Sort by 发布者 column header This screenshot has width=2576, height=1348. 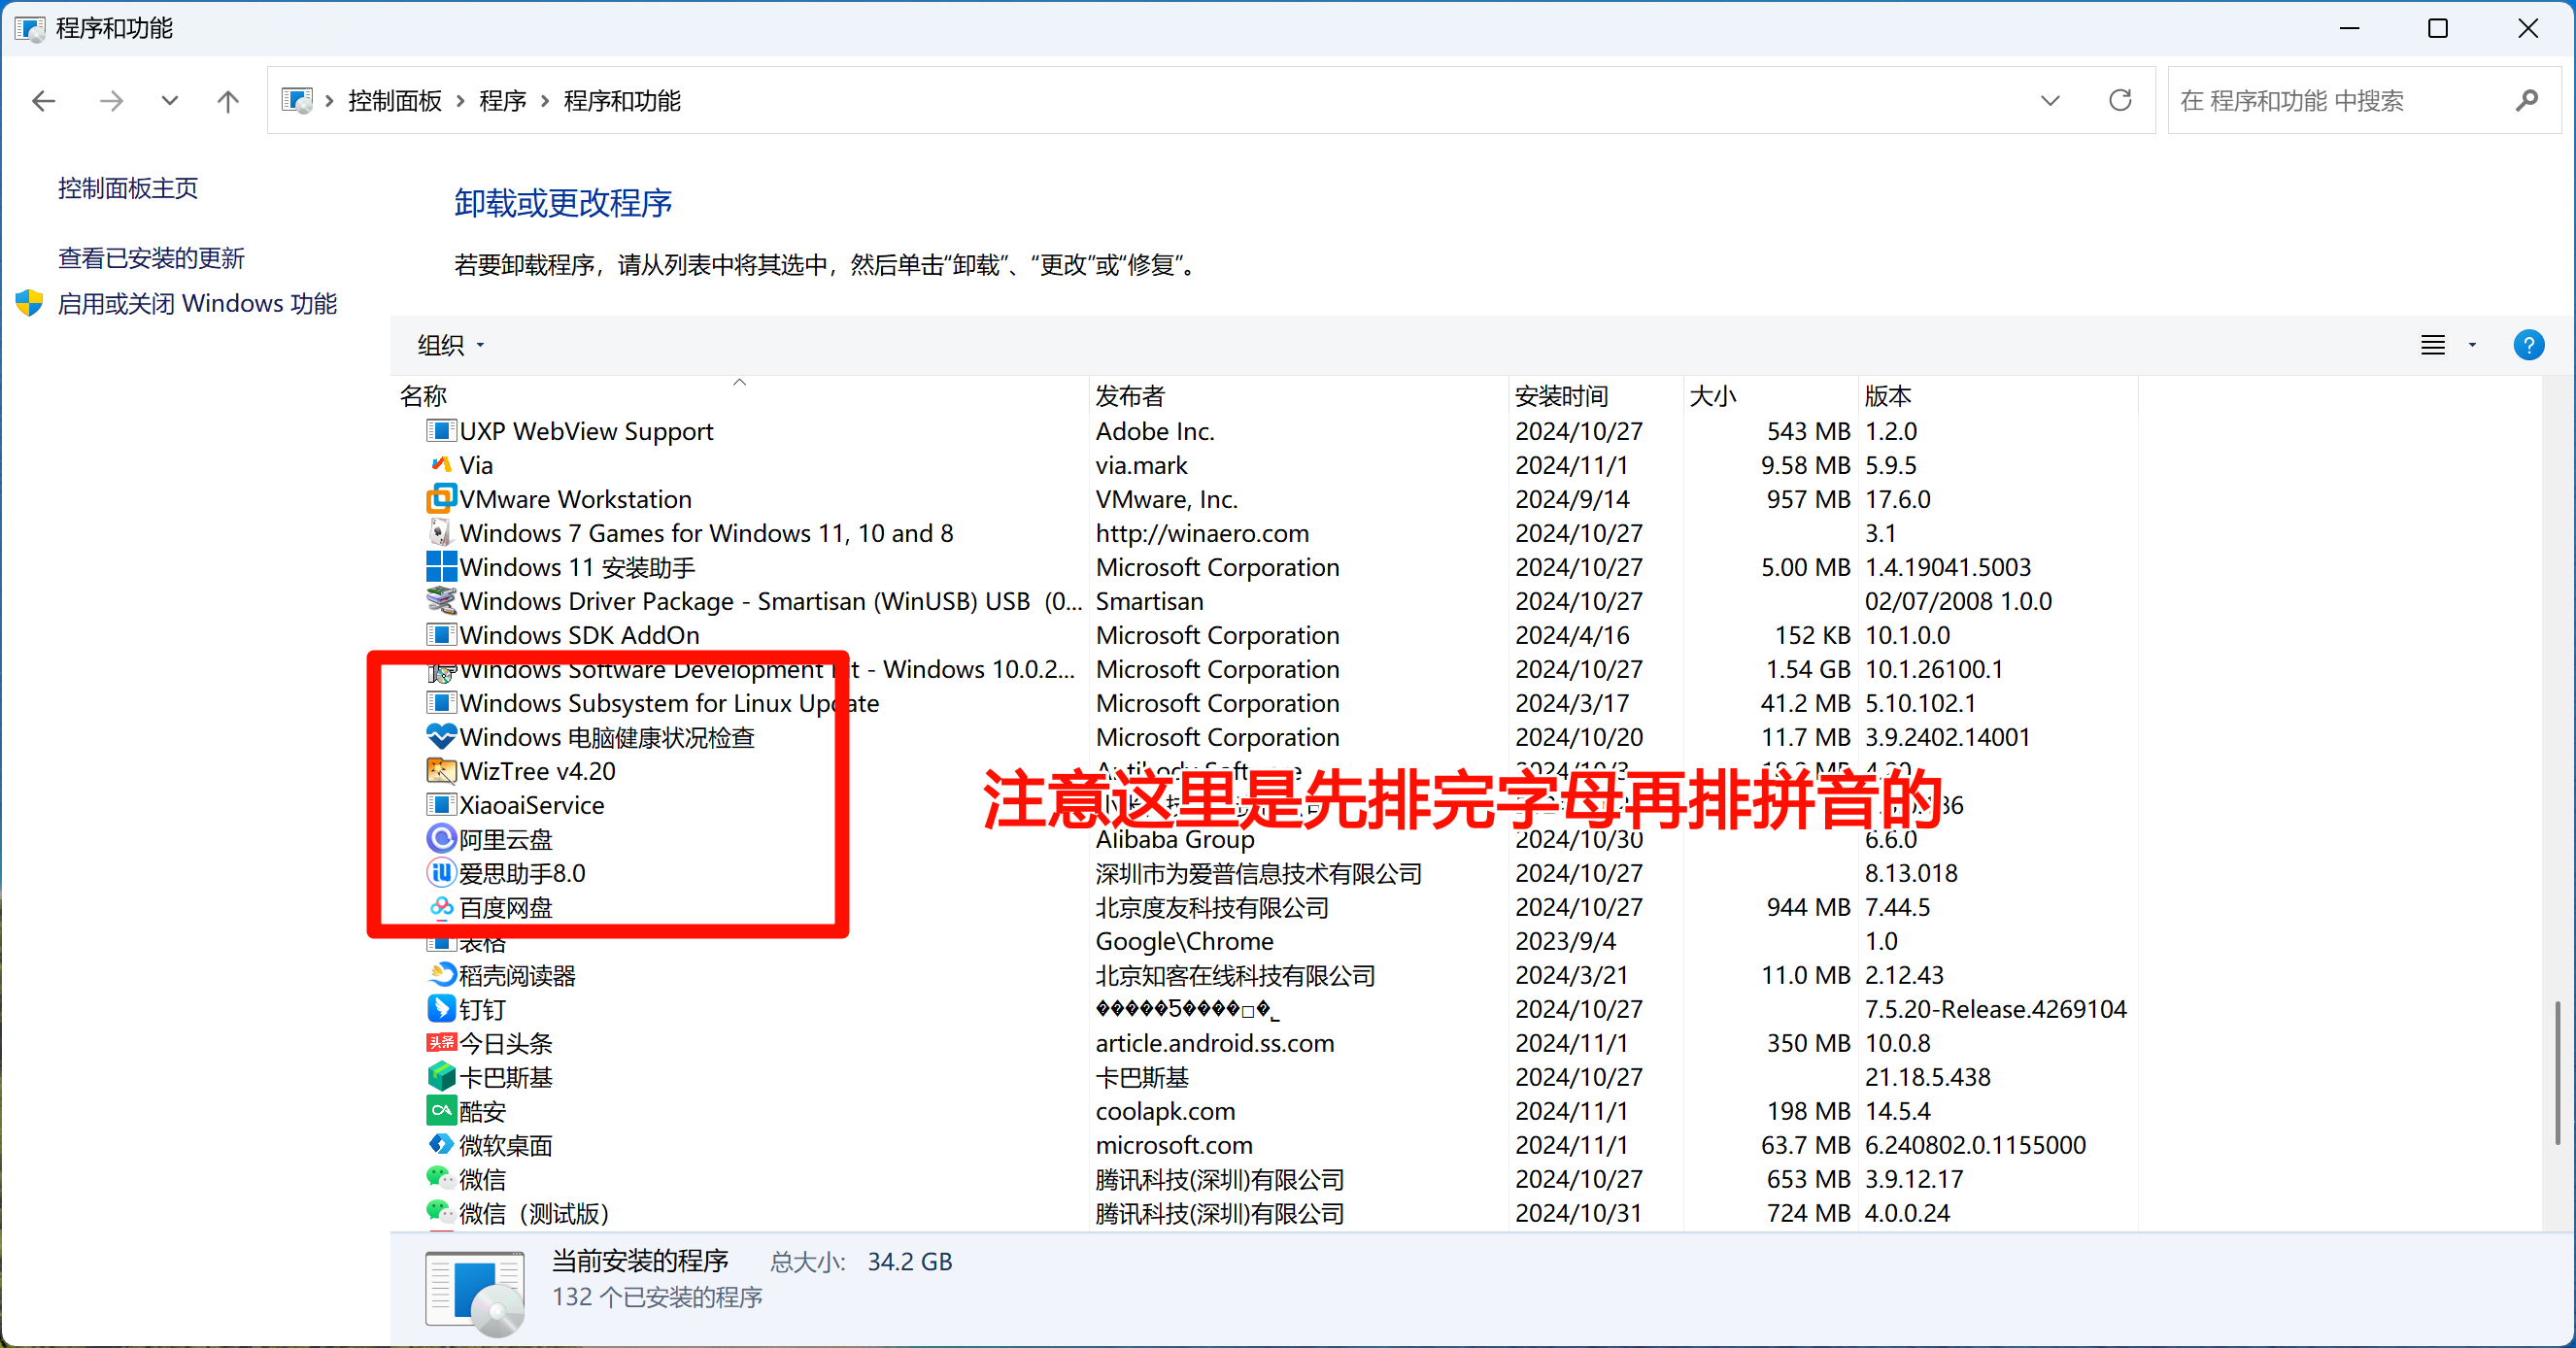point(1298,396)
